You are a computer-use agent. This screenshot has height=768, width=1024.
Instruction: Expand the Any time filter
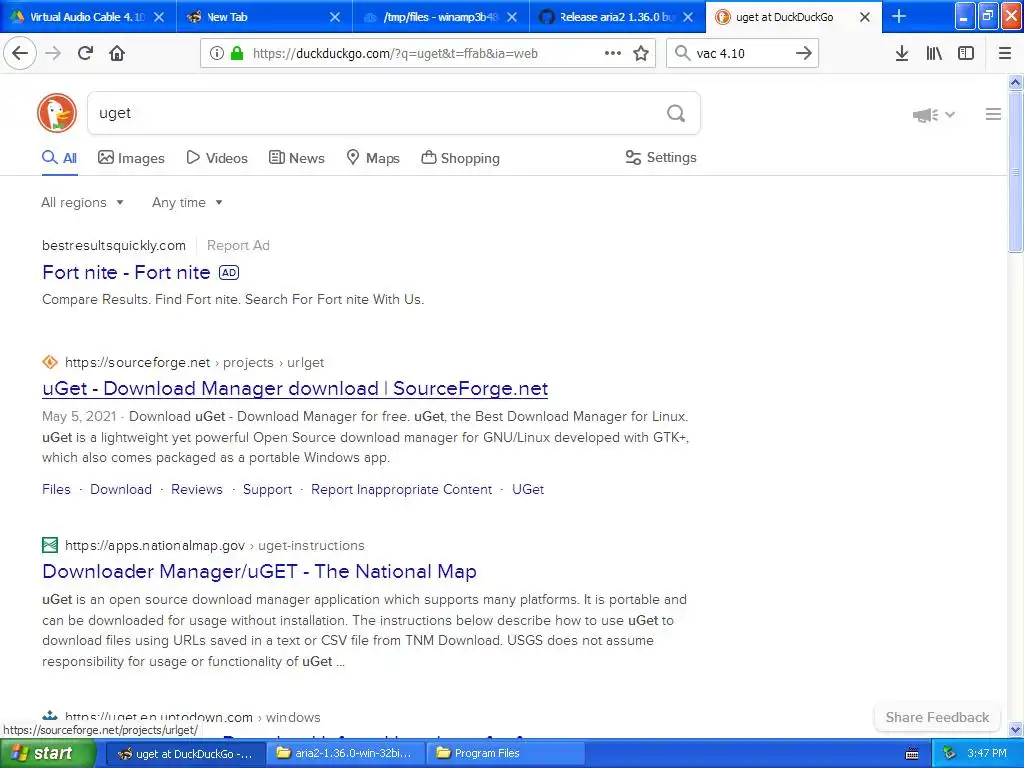point(187,202)
